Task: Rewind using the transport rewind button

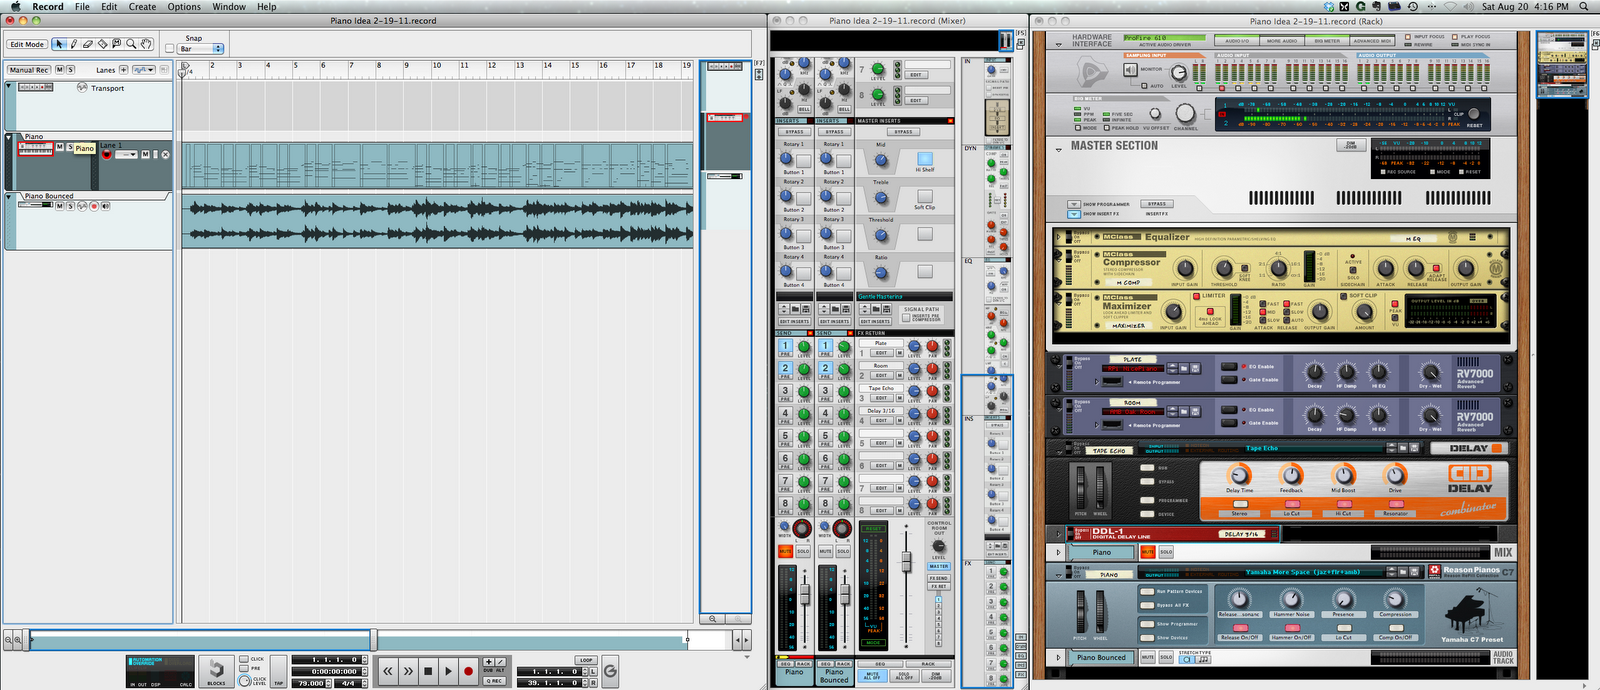Action: pyautogui.click(x=388, y=671)
